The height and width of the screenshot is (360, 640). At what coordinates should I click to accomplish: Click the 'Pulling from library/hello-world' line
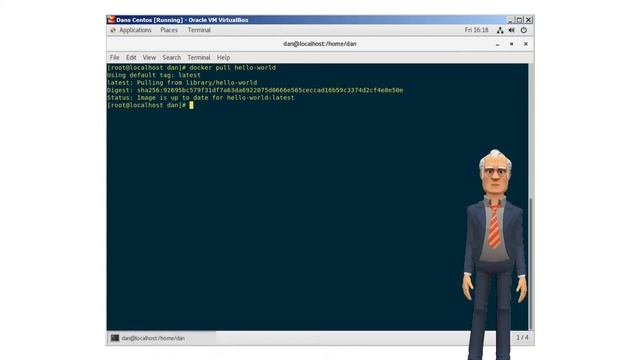pos(182,83)
